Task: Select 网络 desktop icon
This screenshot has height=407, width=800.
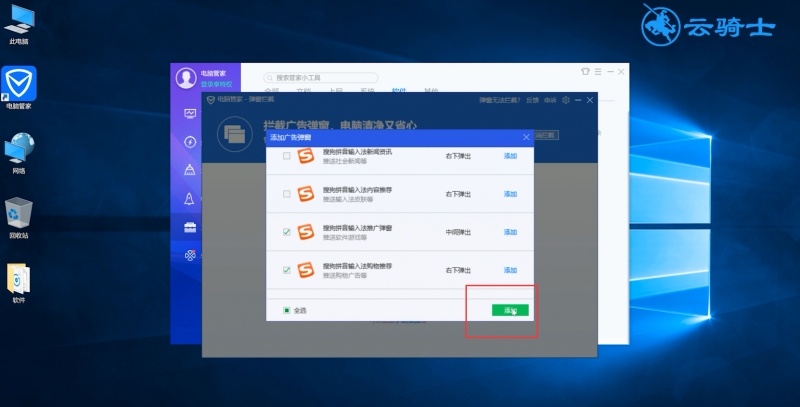Action: (x=19, y=153)
